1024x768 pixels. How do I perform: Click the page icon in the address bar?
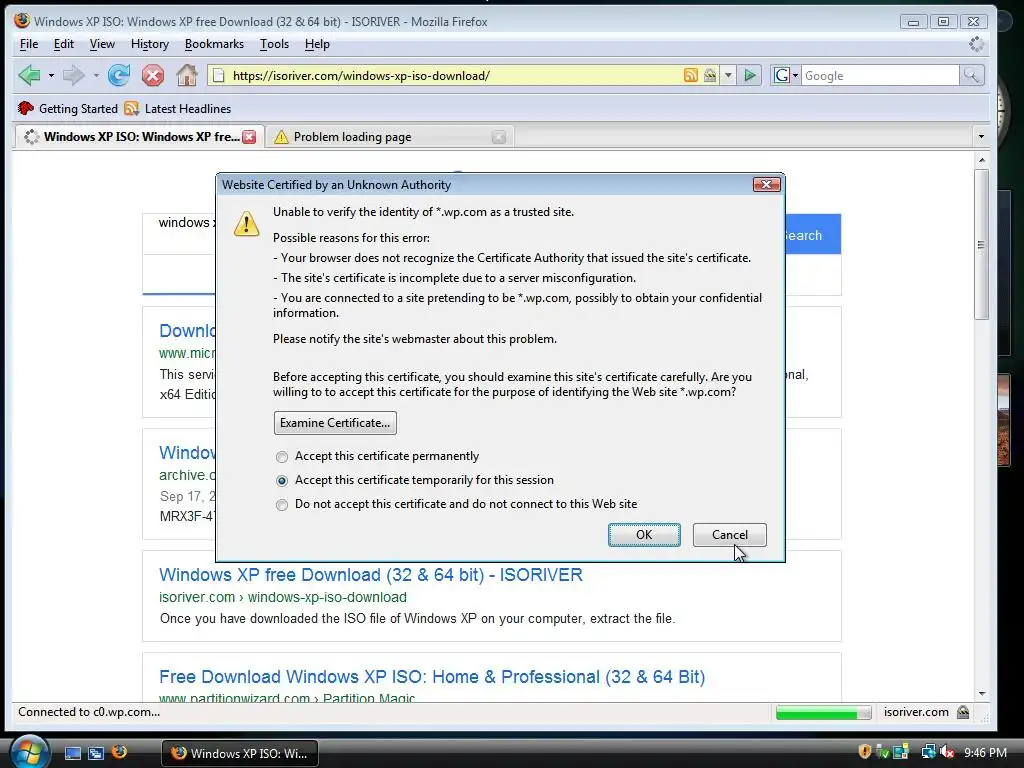(219, 75)
